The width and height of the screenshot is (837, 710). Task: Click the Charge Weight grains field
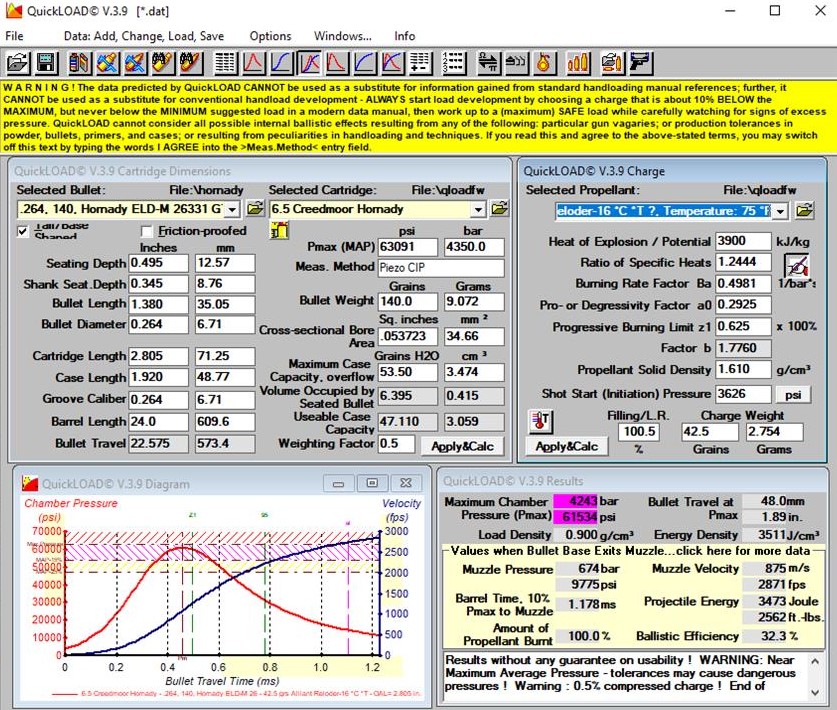point(710,432)
